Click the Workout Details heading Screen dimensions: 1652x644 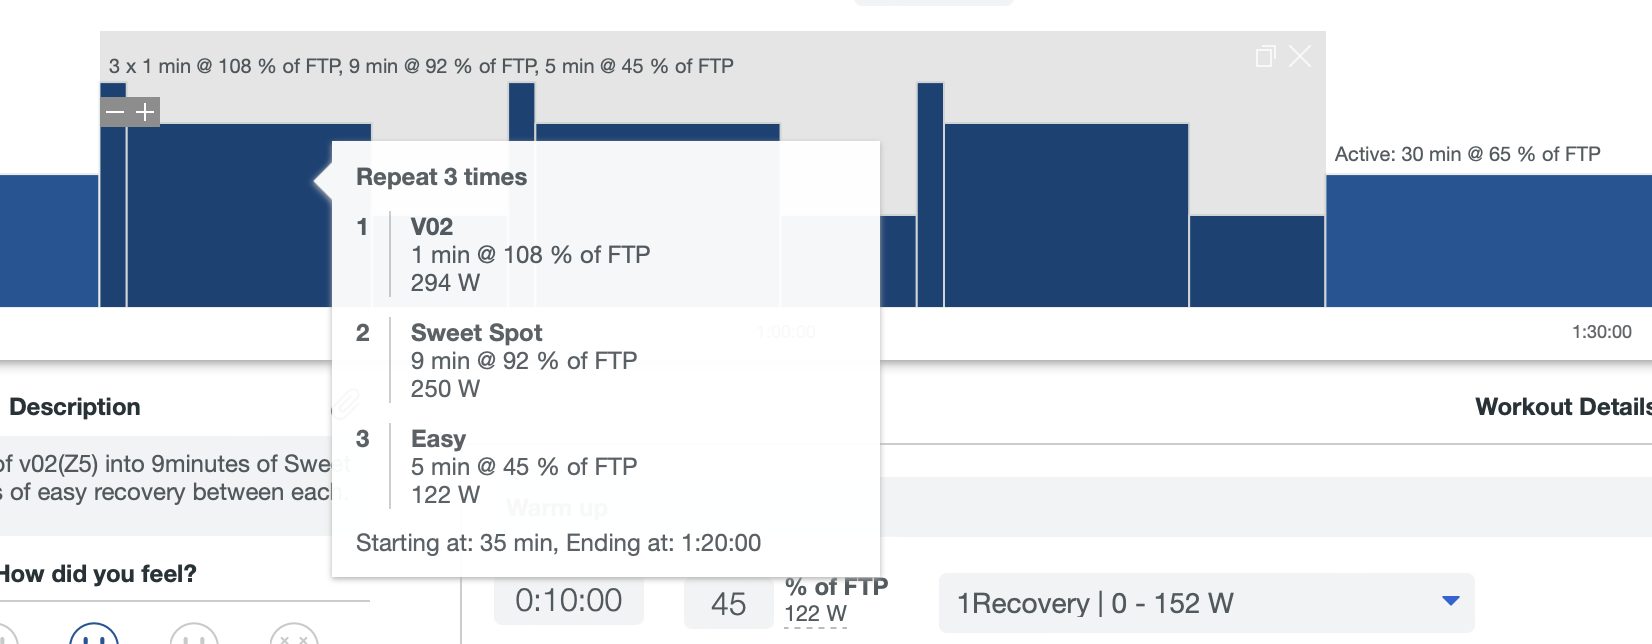point(1562,407)
